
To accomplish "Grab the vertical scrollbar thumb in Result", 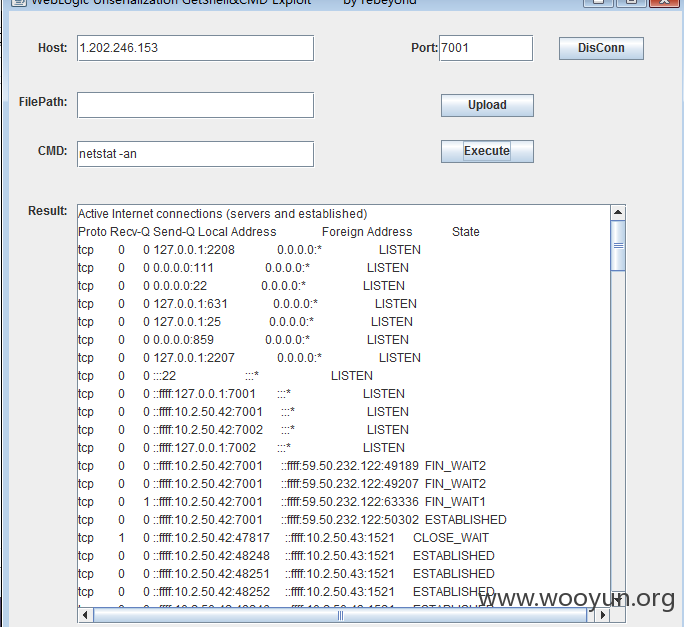I will 618,246.
